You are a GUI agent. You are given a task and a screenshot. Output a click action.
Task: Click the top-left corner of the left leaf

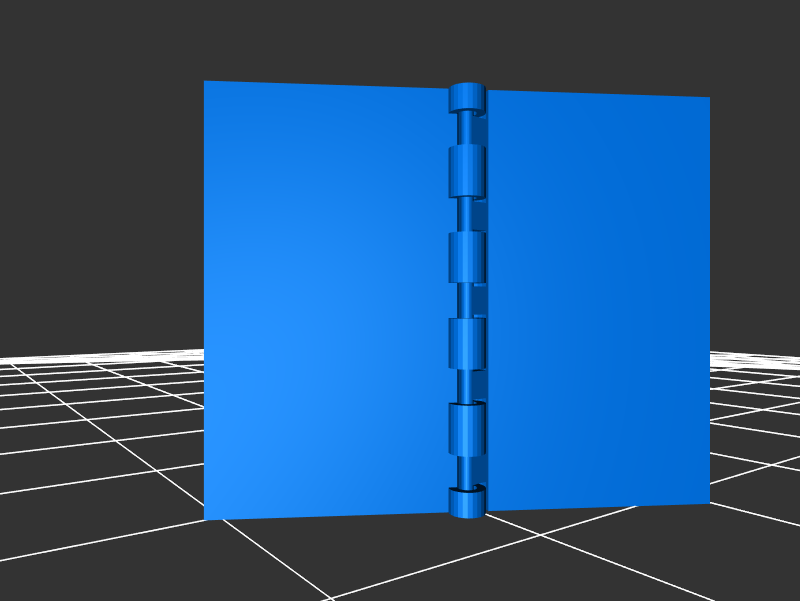pos(208,85)
